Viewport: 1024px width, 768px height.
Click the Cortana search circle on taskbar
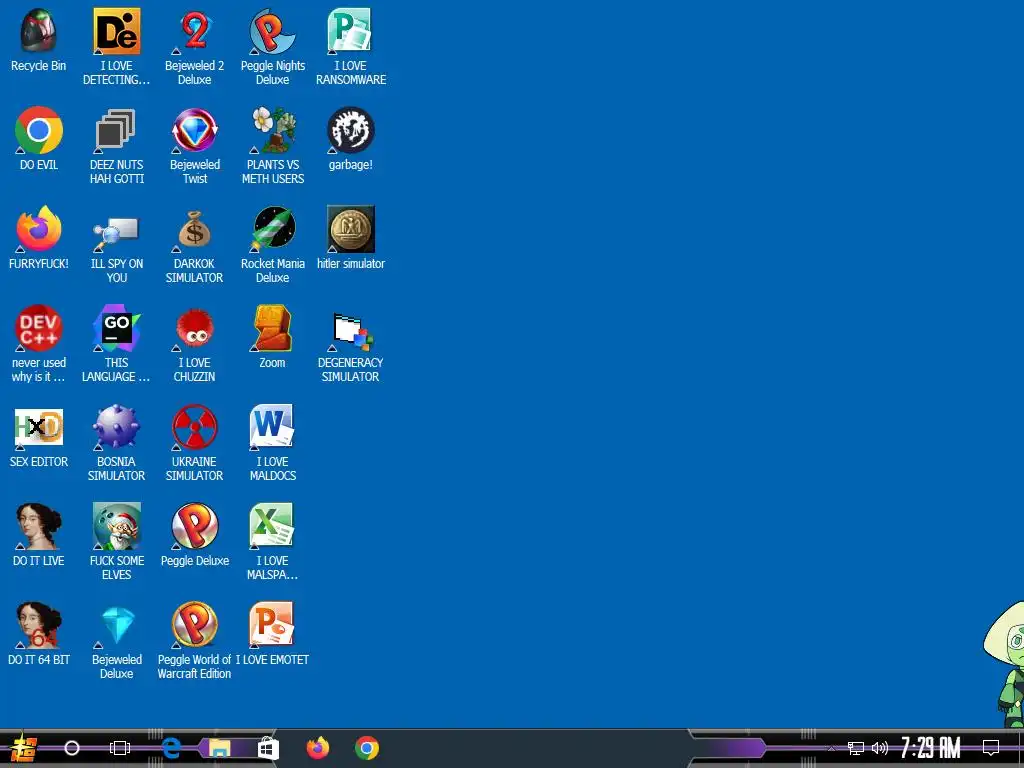[72, 748]
